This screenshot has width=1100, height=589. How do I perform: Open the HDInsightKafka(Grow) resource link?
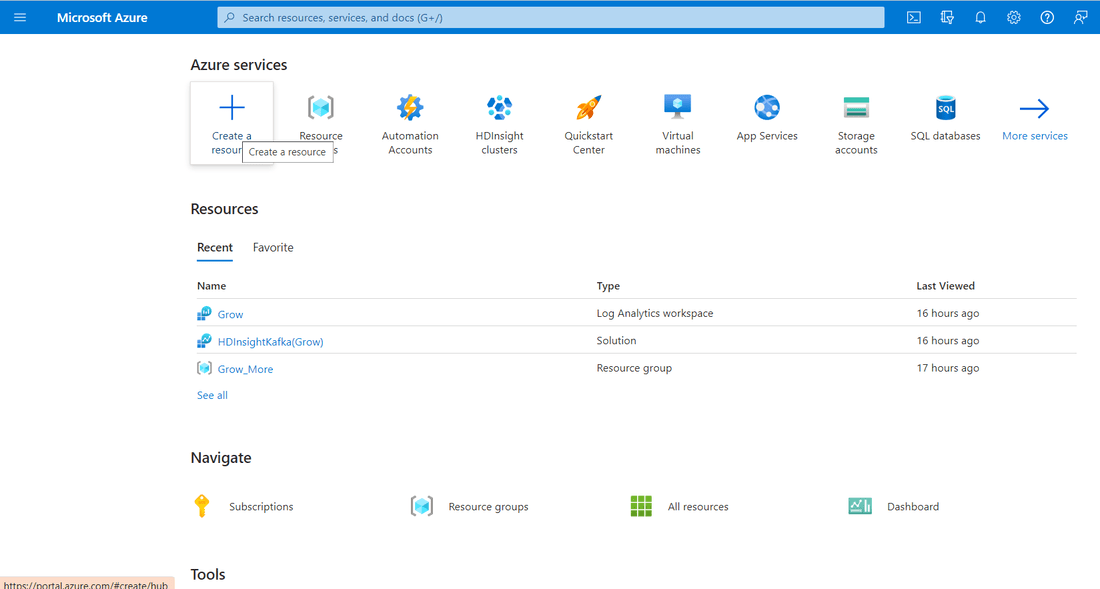tap(270, 341)
